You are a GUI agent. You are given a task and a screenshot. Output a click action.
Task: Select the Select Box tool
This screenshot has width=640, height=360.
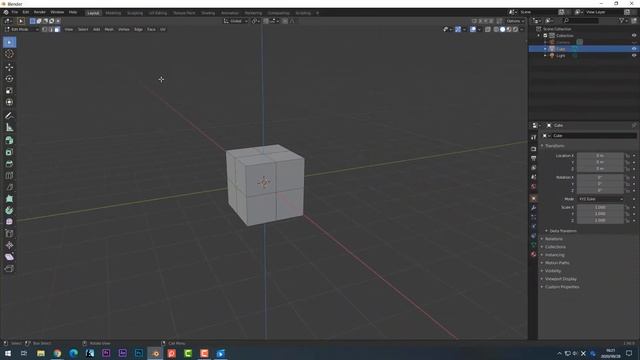coord(9,42)
